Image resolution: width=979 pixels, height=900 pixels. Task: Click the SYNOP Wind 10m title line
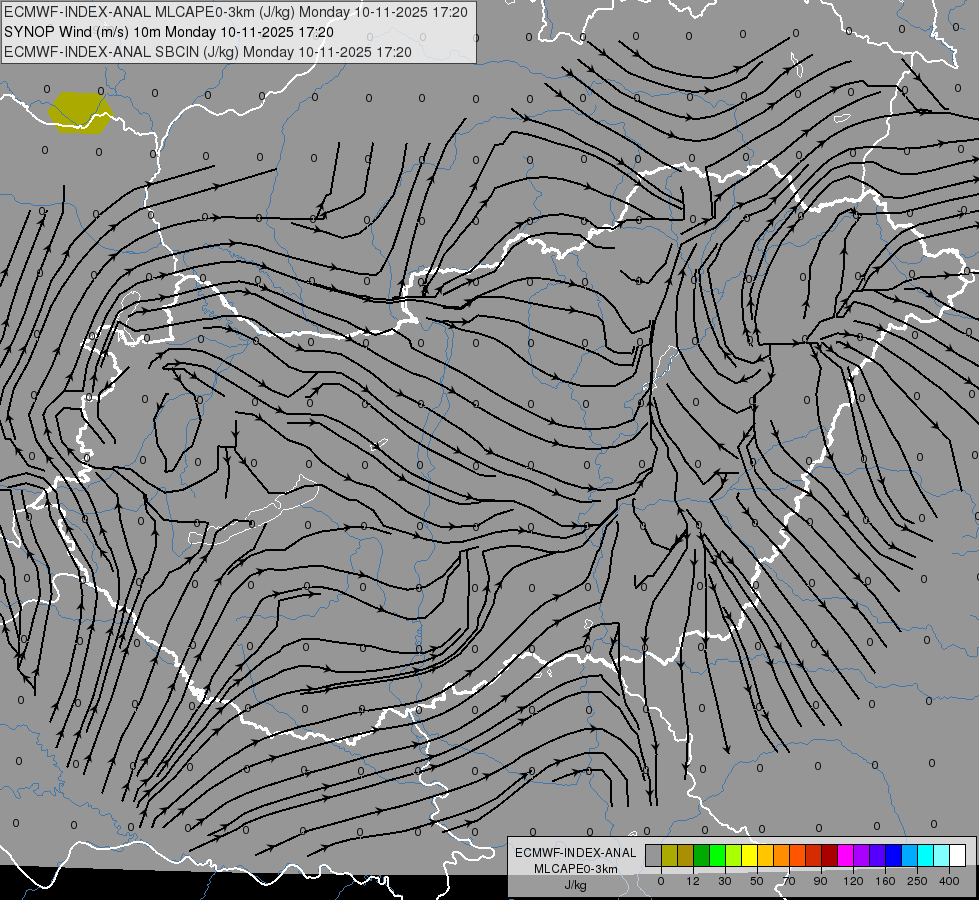[x=169, y=32]
